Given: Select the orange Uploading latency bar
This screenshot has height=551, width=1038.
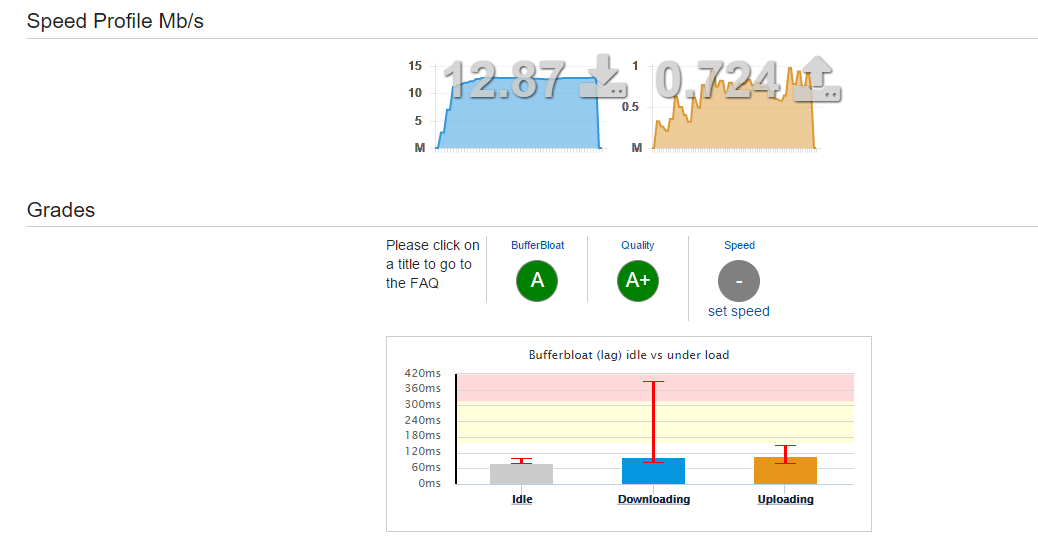Looking at the screenshot, I should [x=786, y=470].
